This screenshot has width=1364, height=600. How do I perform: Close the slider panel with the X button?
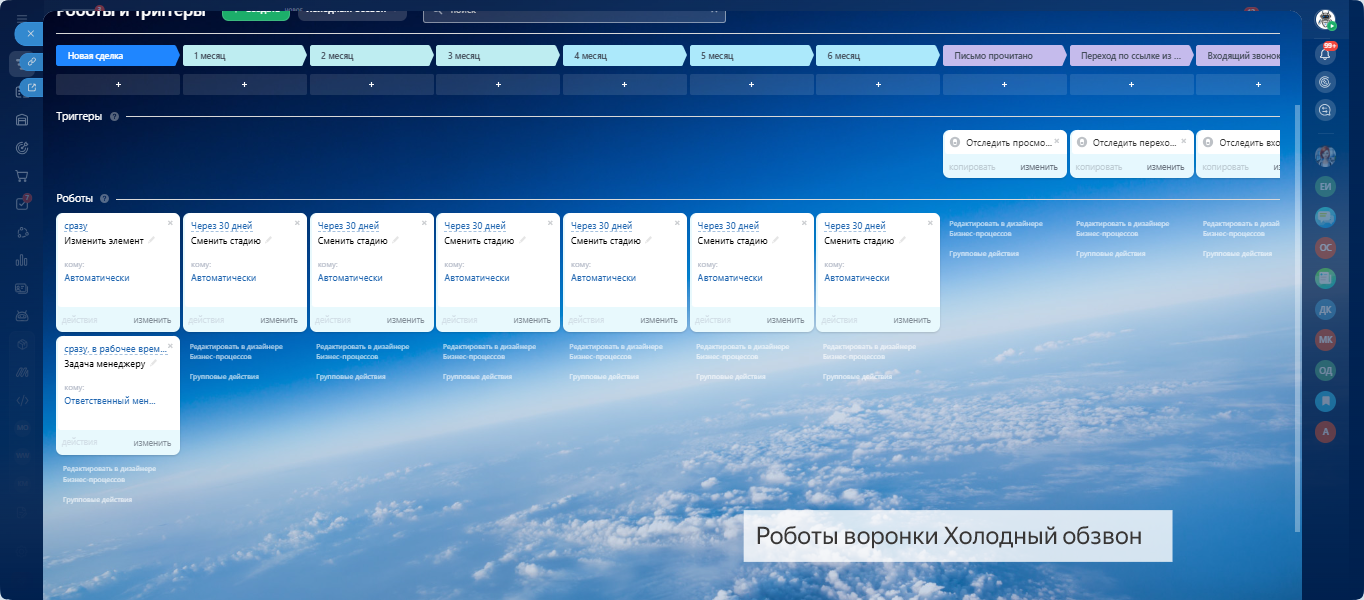point(30,33)
